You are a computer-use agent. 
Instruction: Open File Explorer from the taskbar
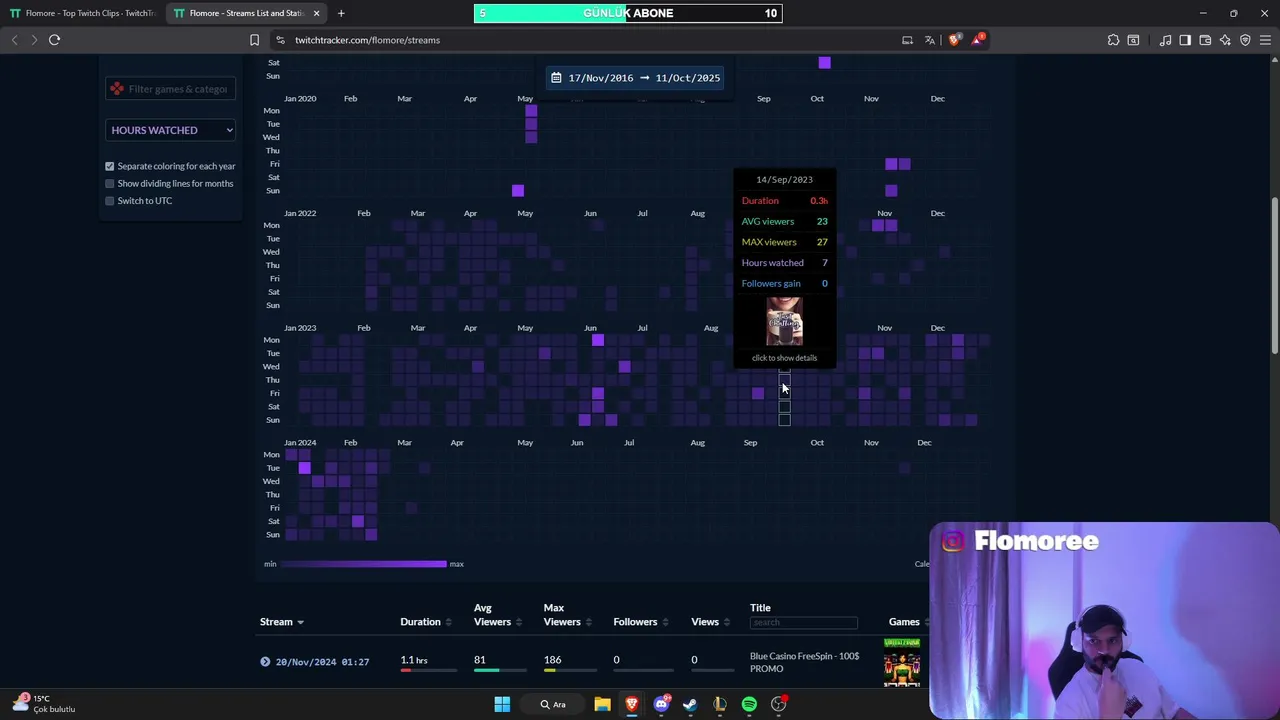tap(602, 704)
